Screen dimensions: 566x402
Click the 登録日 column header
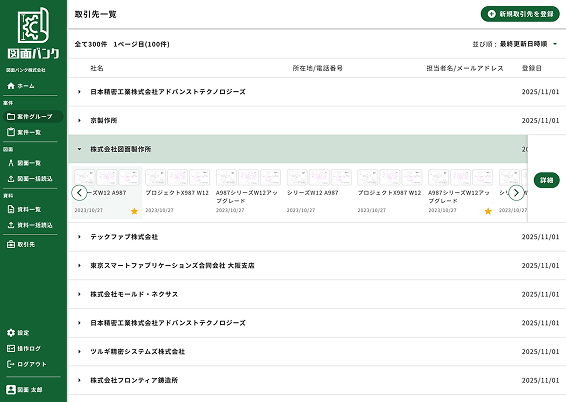pos(532,68)
